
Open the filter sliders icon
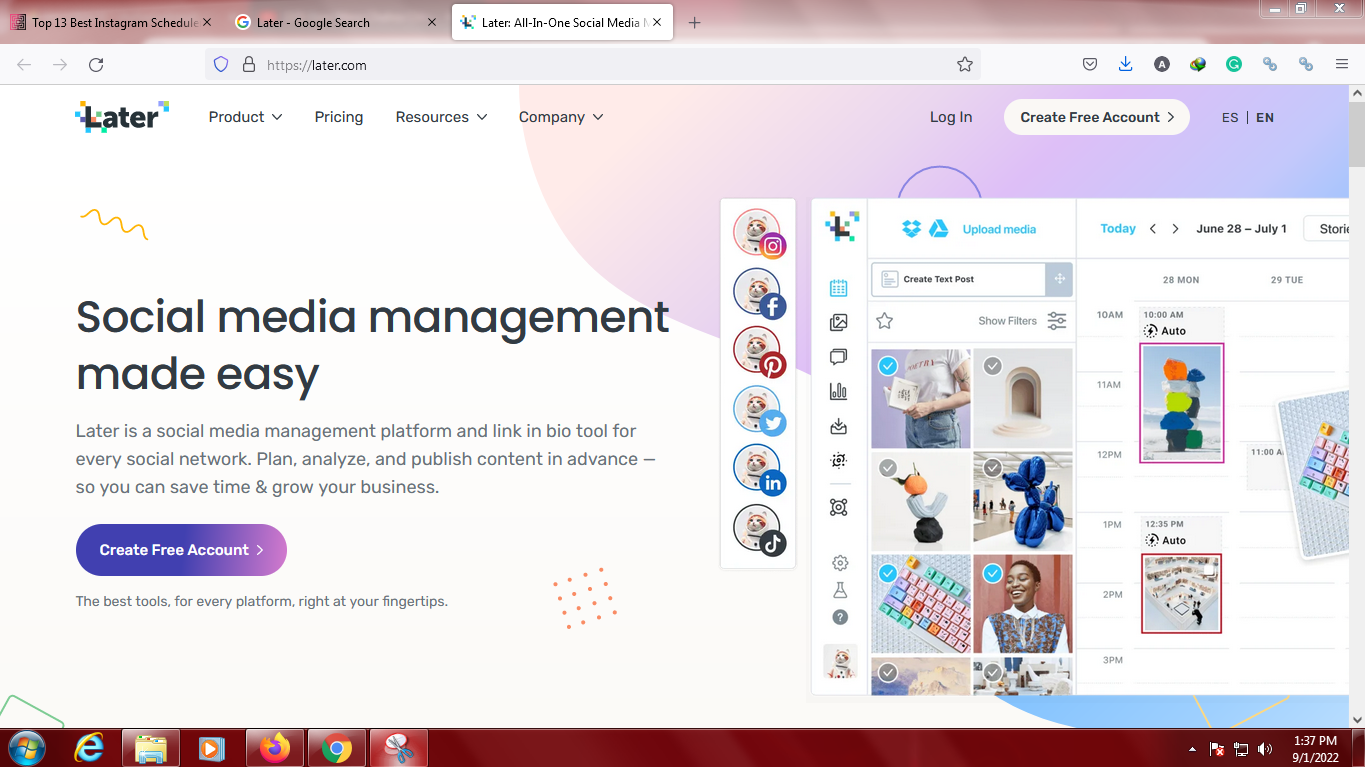coord(1056,321)
